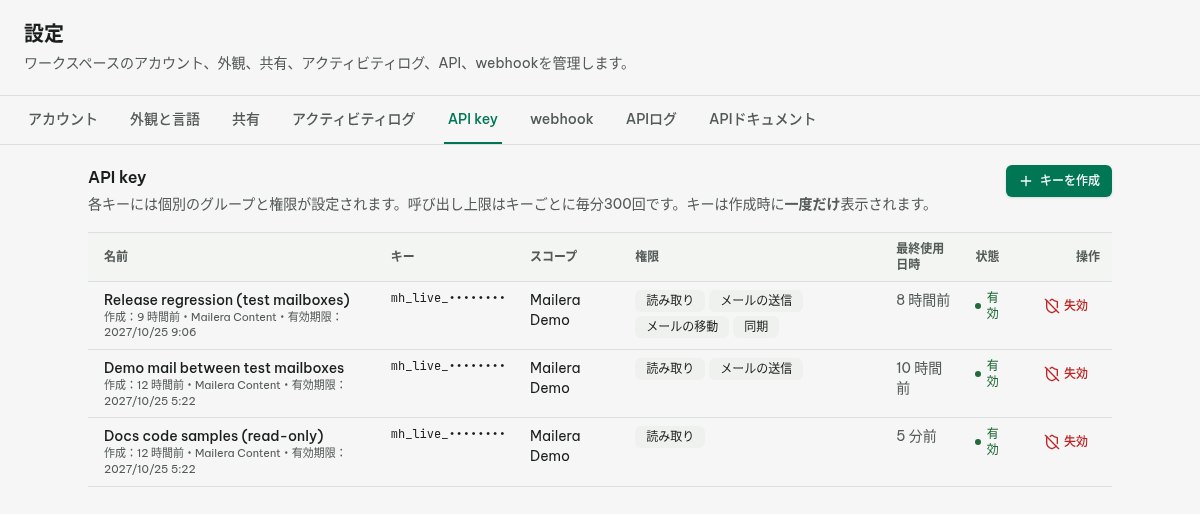The height and width of the screenshot is (514, 1200).
Task: Click masked key of Release regression row
Action: tap(448, 298)
